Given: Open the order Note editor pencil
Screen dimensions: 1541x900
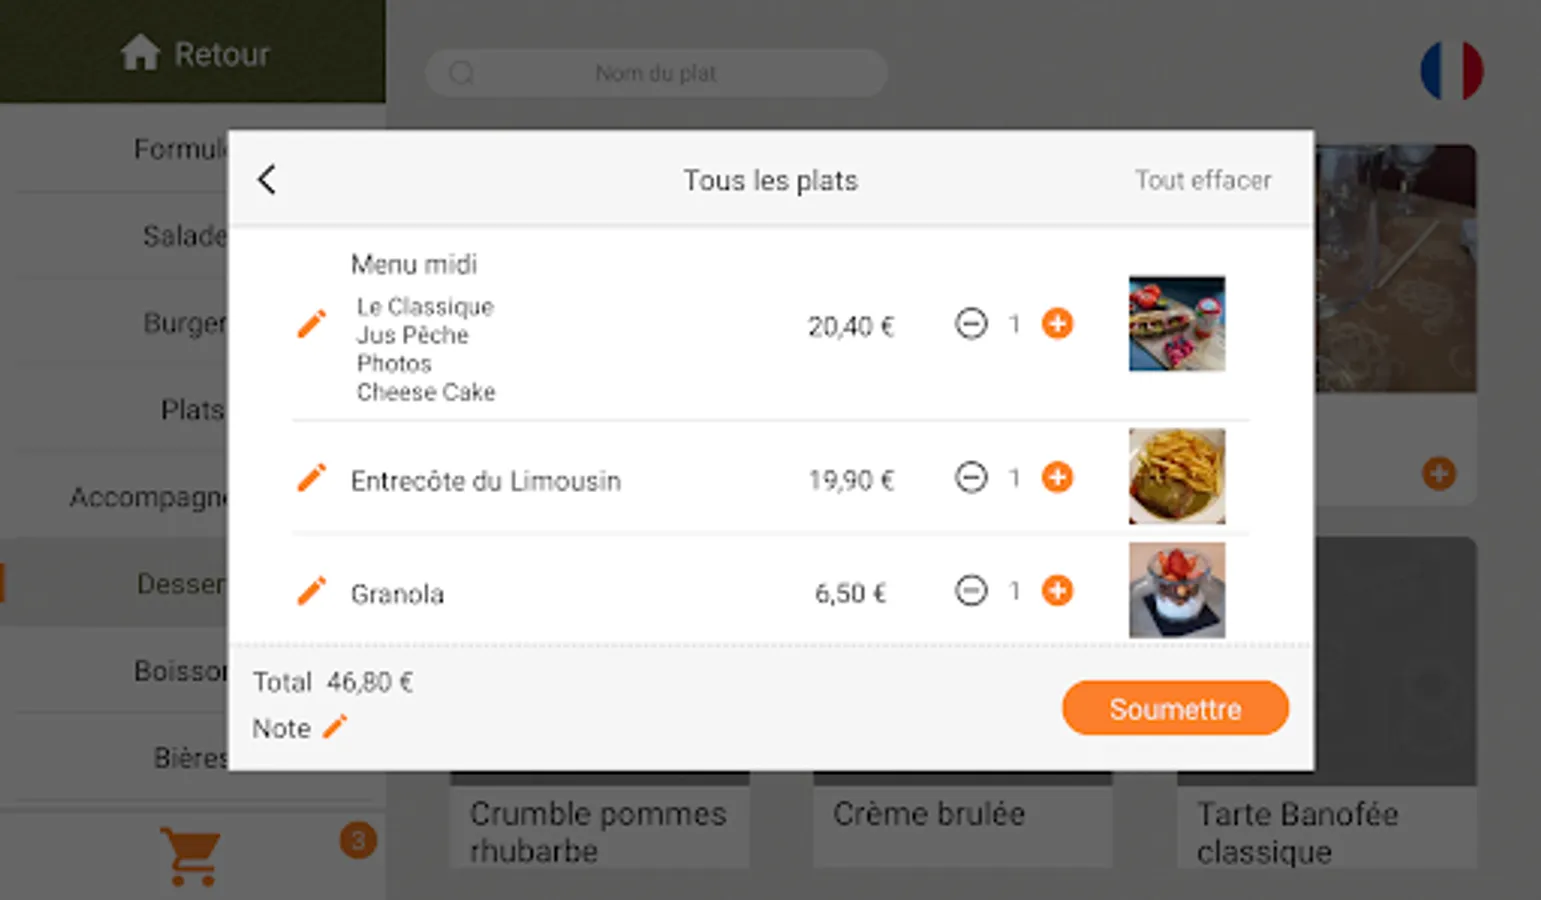Looking at the screenshot, I should pyautogui.click(x=335, y=727).
